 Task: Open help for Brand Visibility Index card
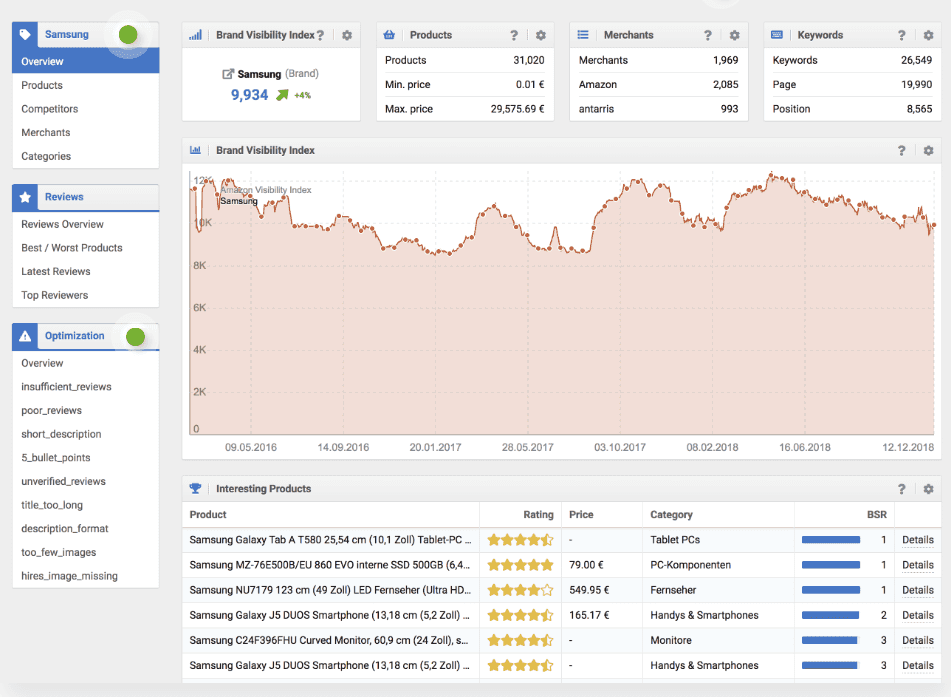pyautogui.click(x=320, y=35)
